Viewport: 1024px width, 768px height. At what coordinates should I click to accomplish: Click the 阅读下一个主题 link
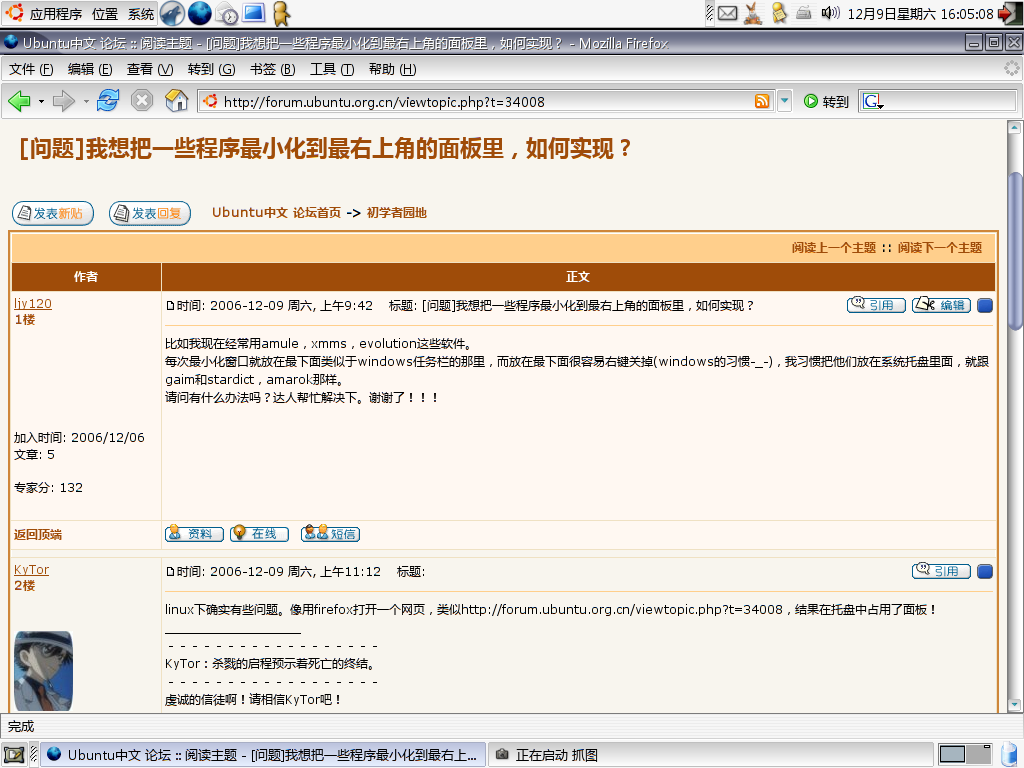click(x=939, y=248)
